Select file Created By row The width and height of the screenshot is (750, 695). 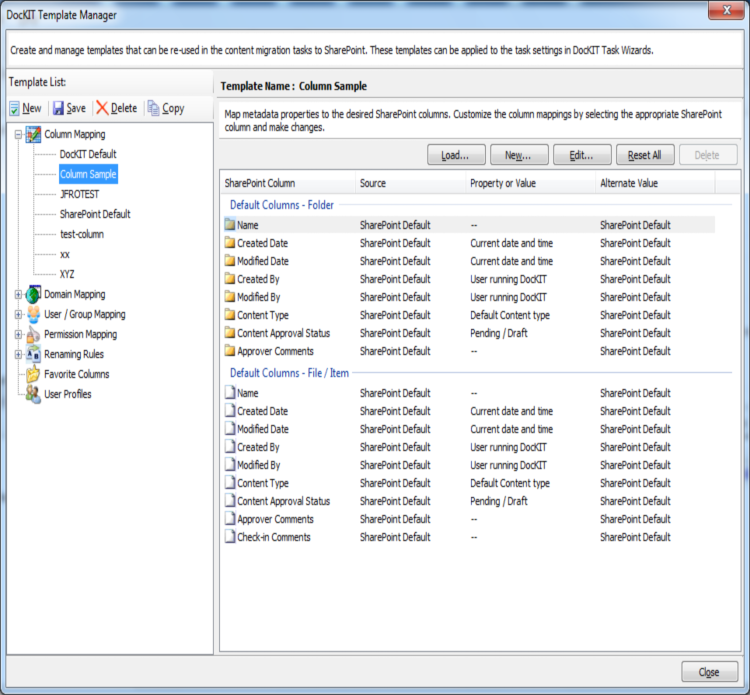point(469,447)
